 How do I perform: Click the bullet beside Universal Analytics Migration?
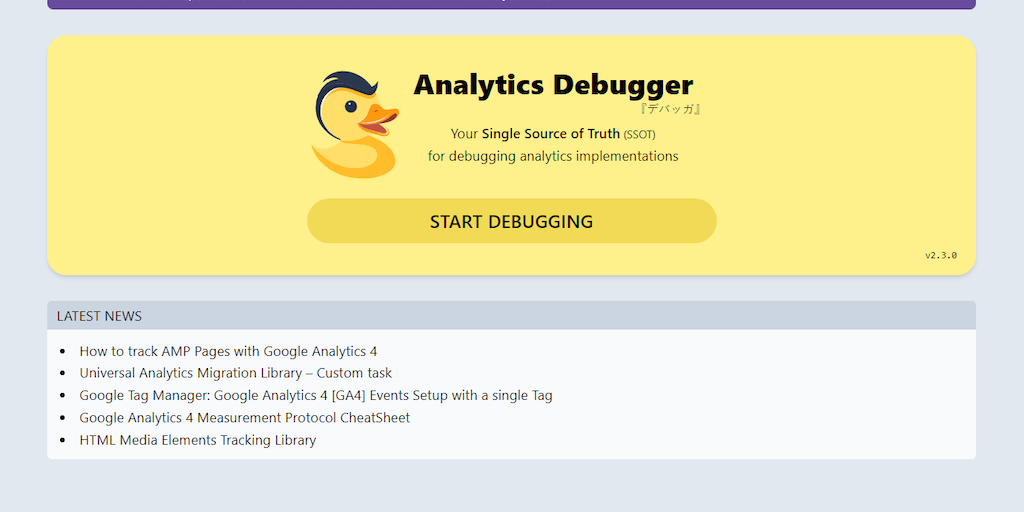[x=62, y=374]
